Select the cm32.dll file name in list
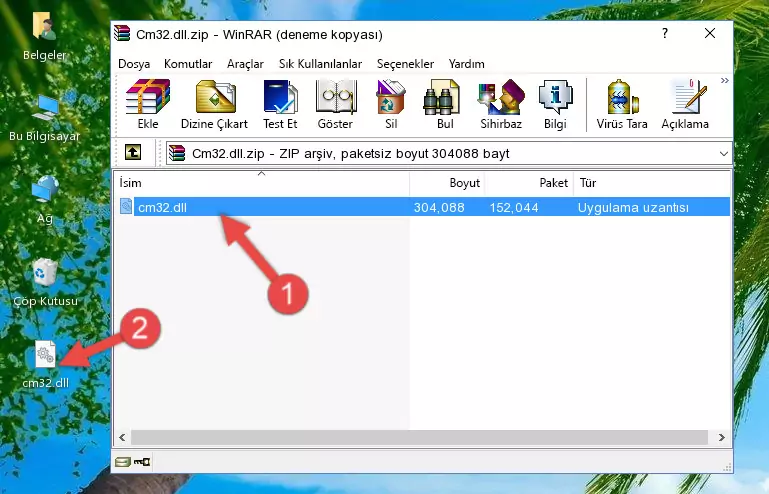 pyautogui.click(x=162, y=208)
